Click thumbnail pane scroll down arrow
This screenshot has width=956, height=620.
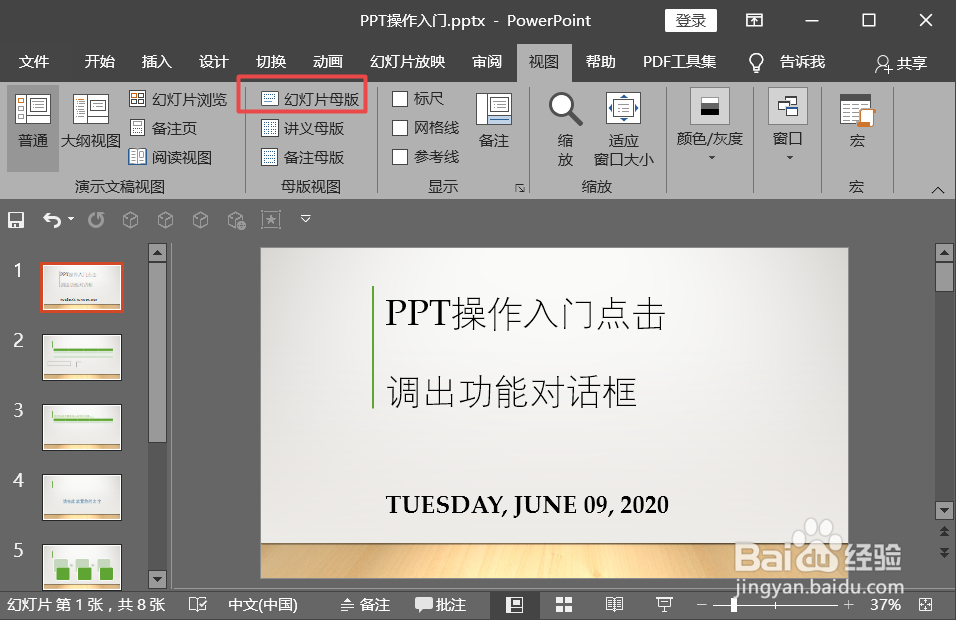(157, 578)
